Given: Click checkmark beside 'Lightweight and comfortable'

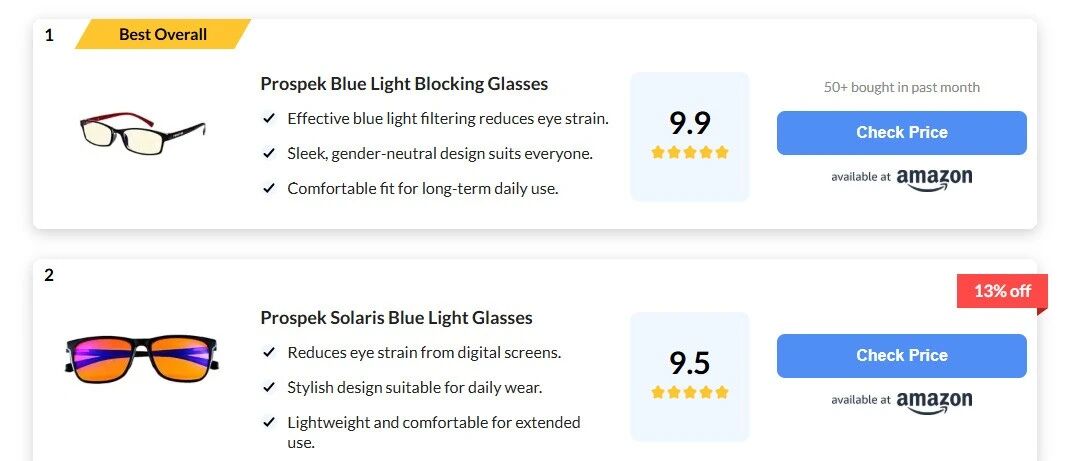Looking at the screenshot, I should [269, 422].
